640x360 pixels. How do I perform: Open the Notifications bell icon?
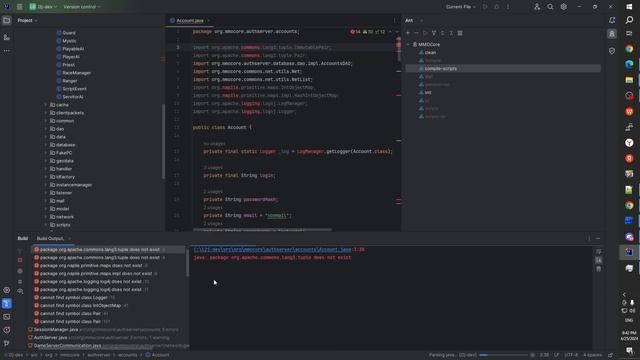coord(612,20)
